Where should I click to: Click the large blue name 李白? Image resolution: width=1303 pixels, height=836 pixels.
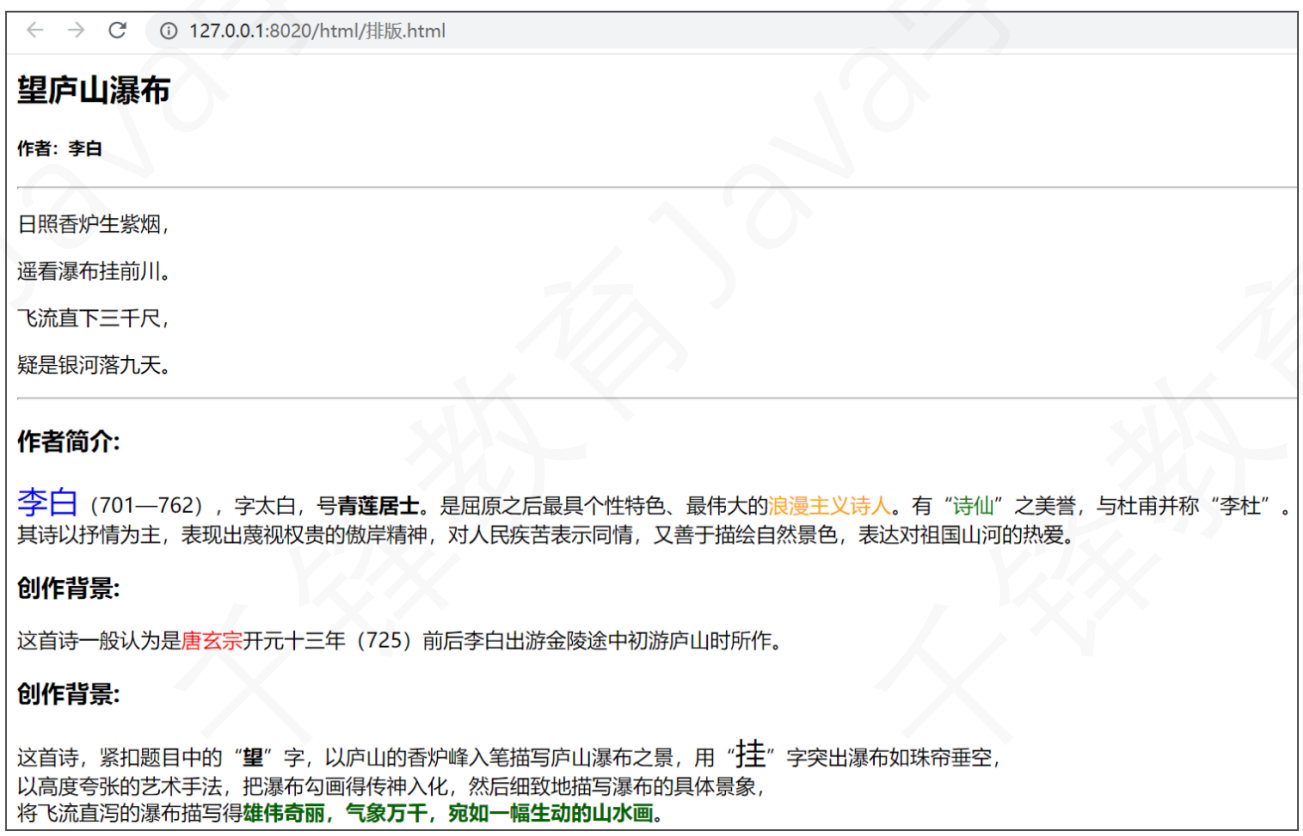pos(47,501)
